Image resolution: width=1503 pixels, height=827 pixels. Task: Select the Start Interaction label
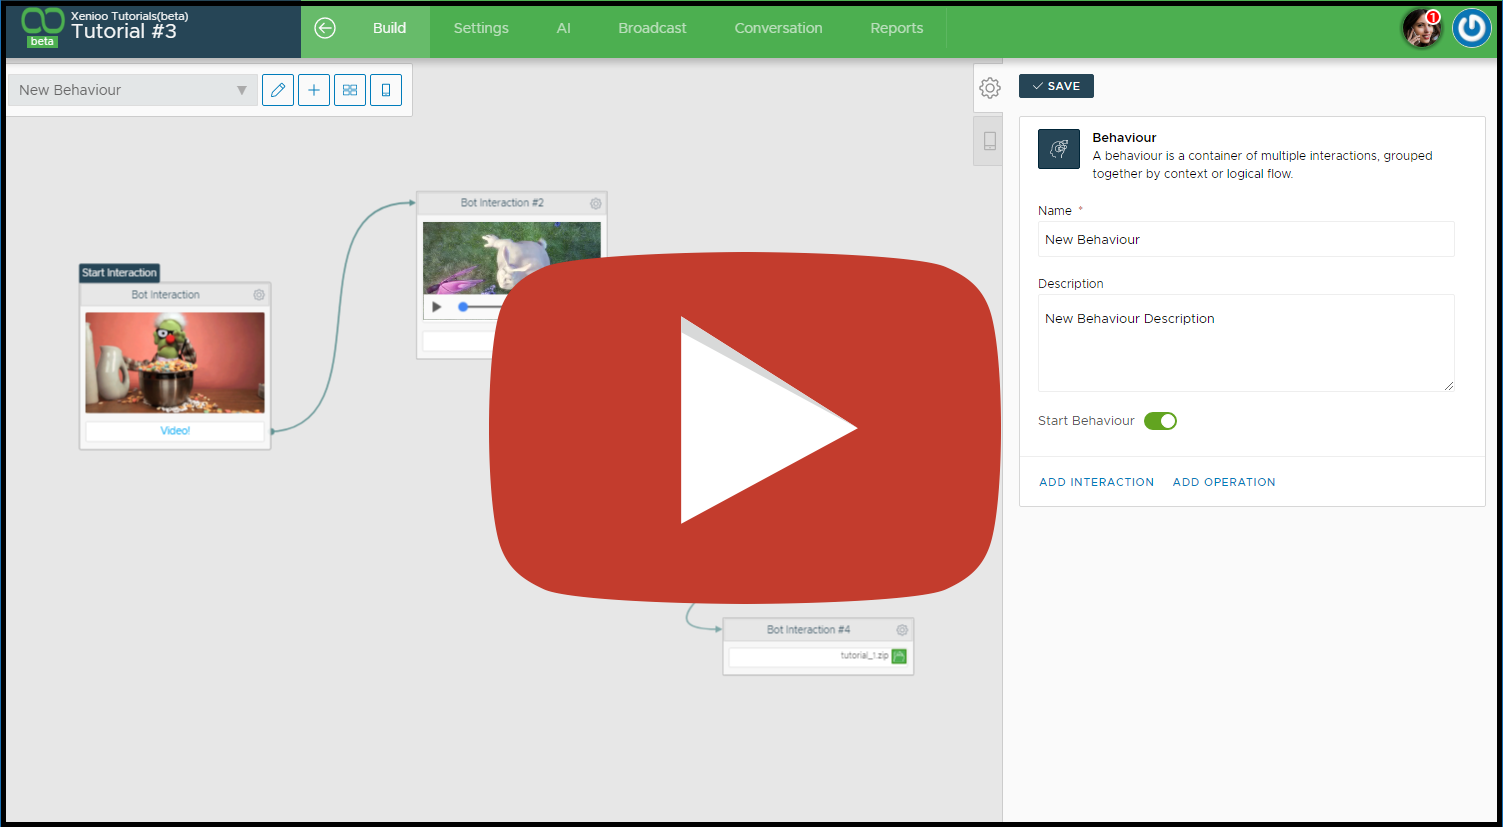pyautogui.click(x=119, y=273)
